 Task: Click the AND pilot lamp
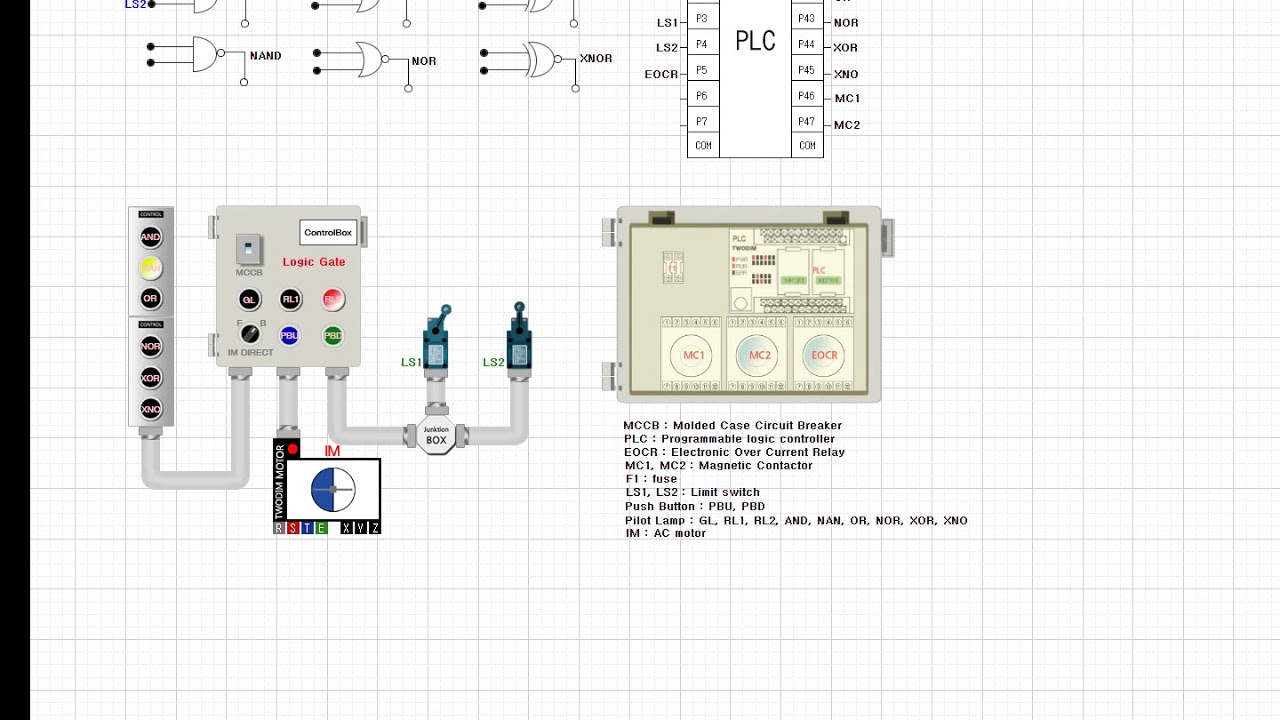[x=150, y=237]
